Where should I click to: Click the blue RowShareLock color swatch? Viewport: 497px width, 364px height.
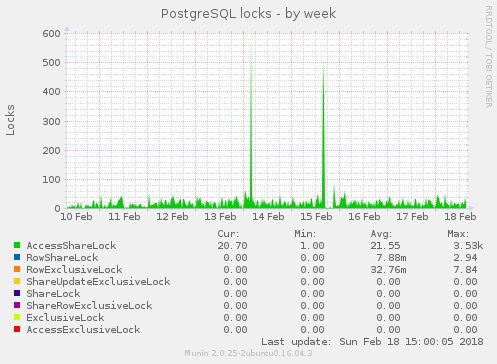tap(17, 257)
